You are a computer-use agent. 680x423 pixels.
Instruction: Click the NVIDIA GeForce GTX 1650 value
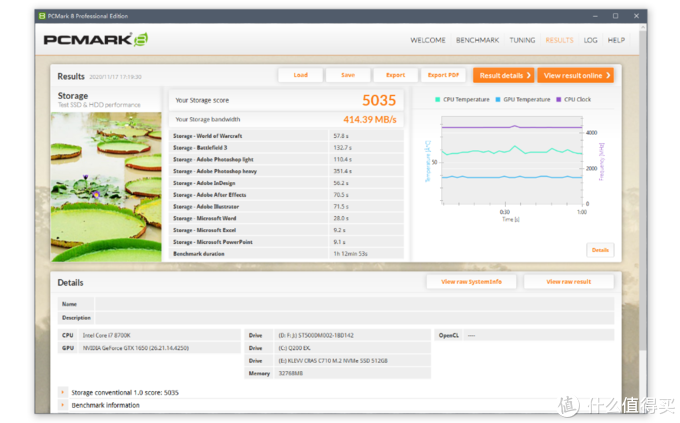pyautogui.click(x=135, y=348)
